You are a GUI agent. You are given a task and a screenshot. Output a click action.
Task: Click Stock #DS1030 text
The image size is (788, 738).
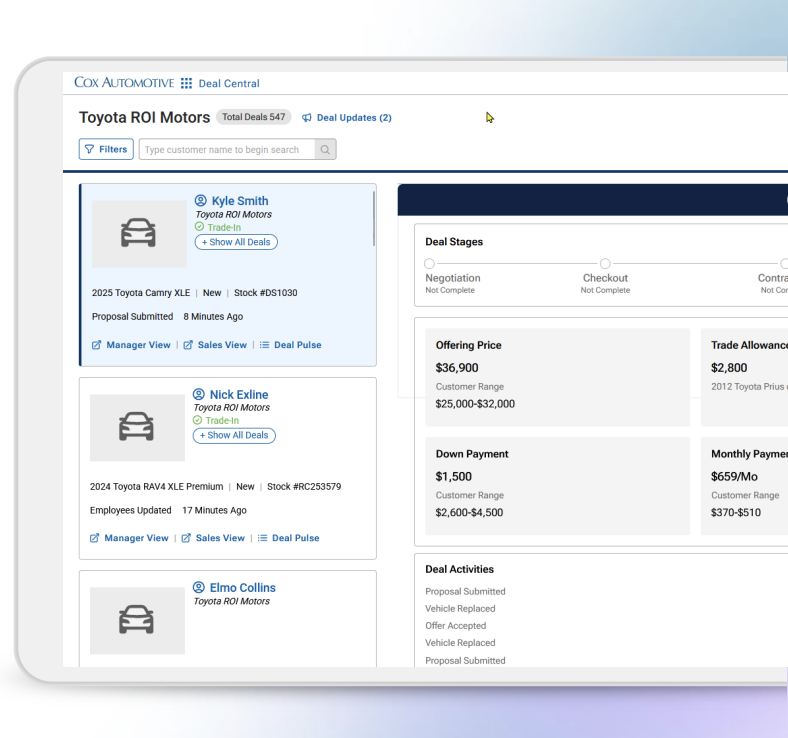click(265, 293)
